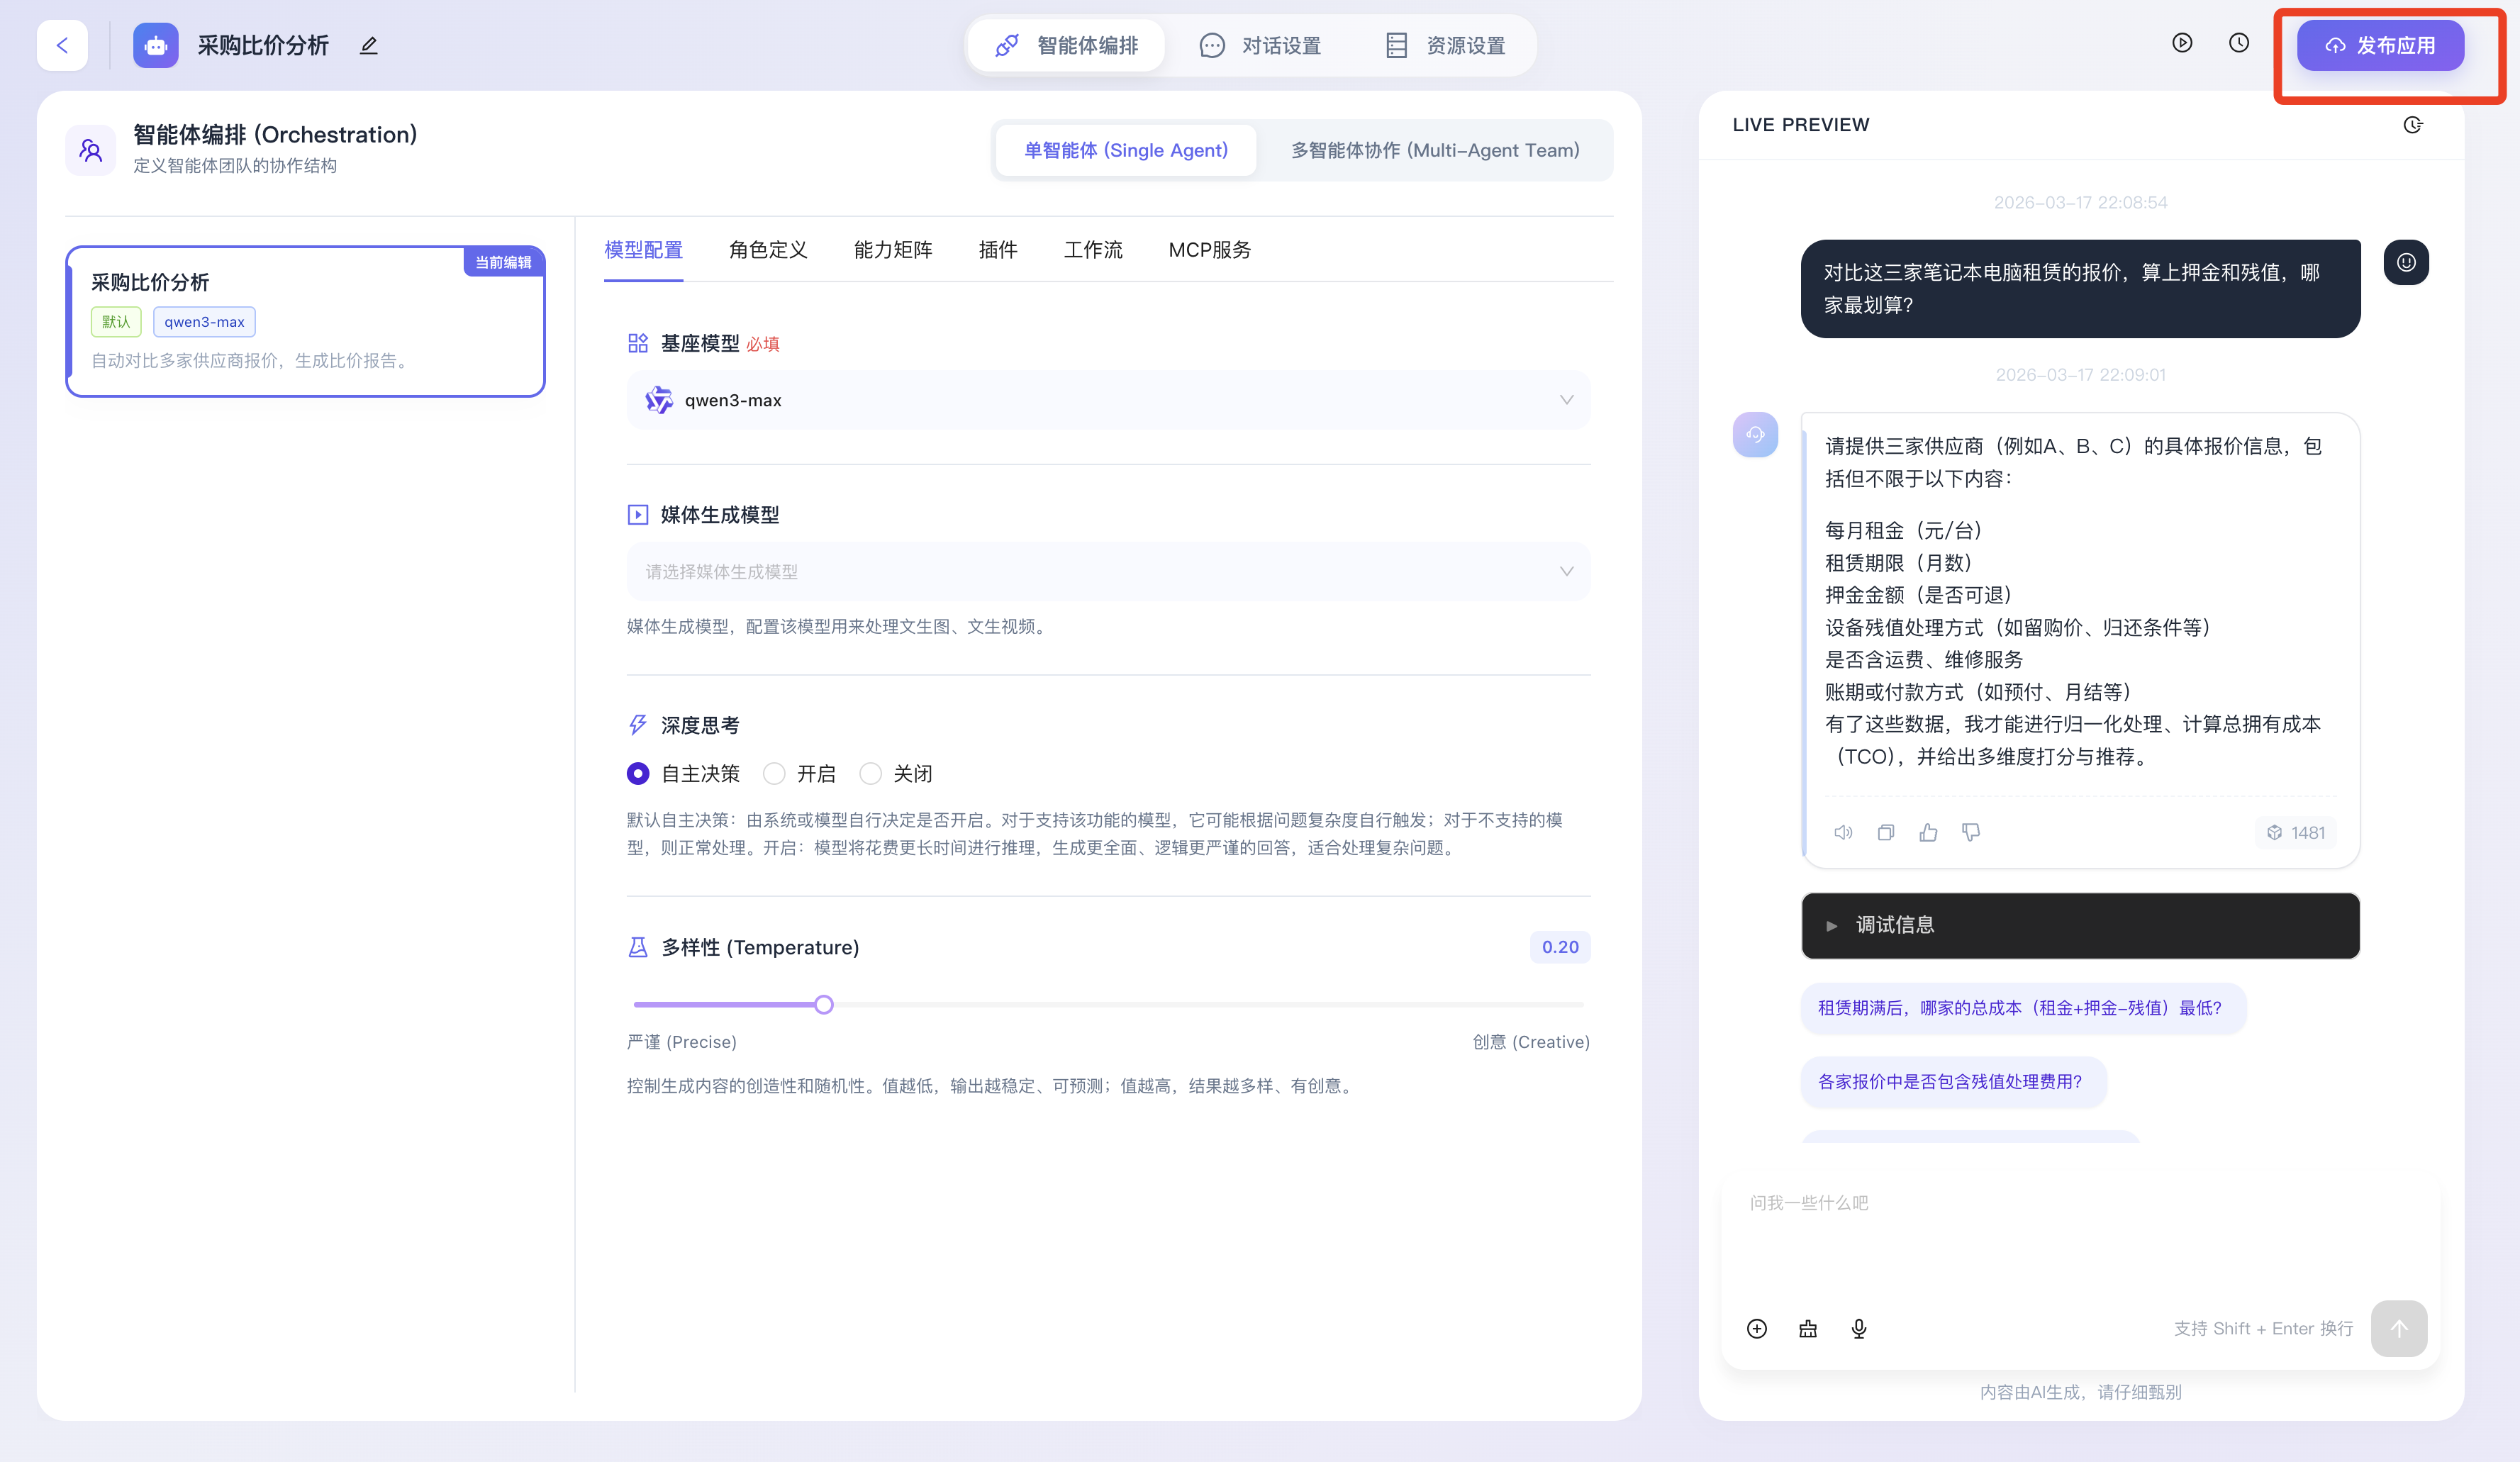Click the Temperature slider handle
Viewport: 2520px width, 1462px height.
[x=823, y=1004]
